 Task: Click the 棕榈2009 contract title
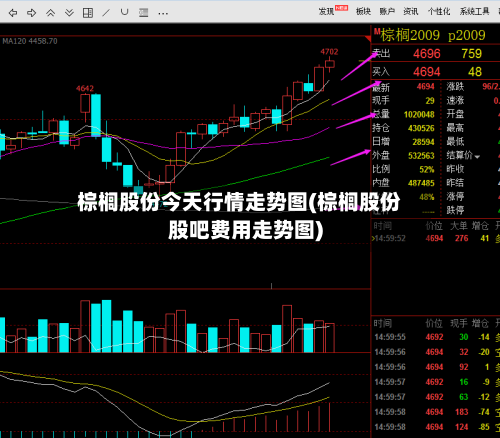410,35
